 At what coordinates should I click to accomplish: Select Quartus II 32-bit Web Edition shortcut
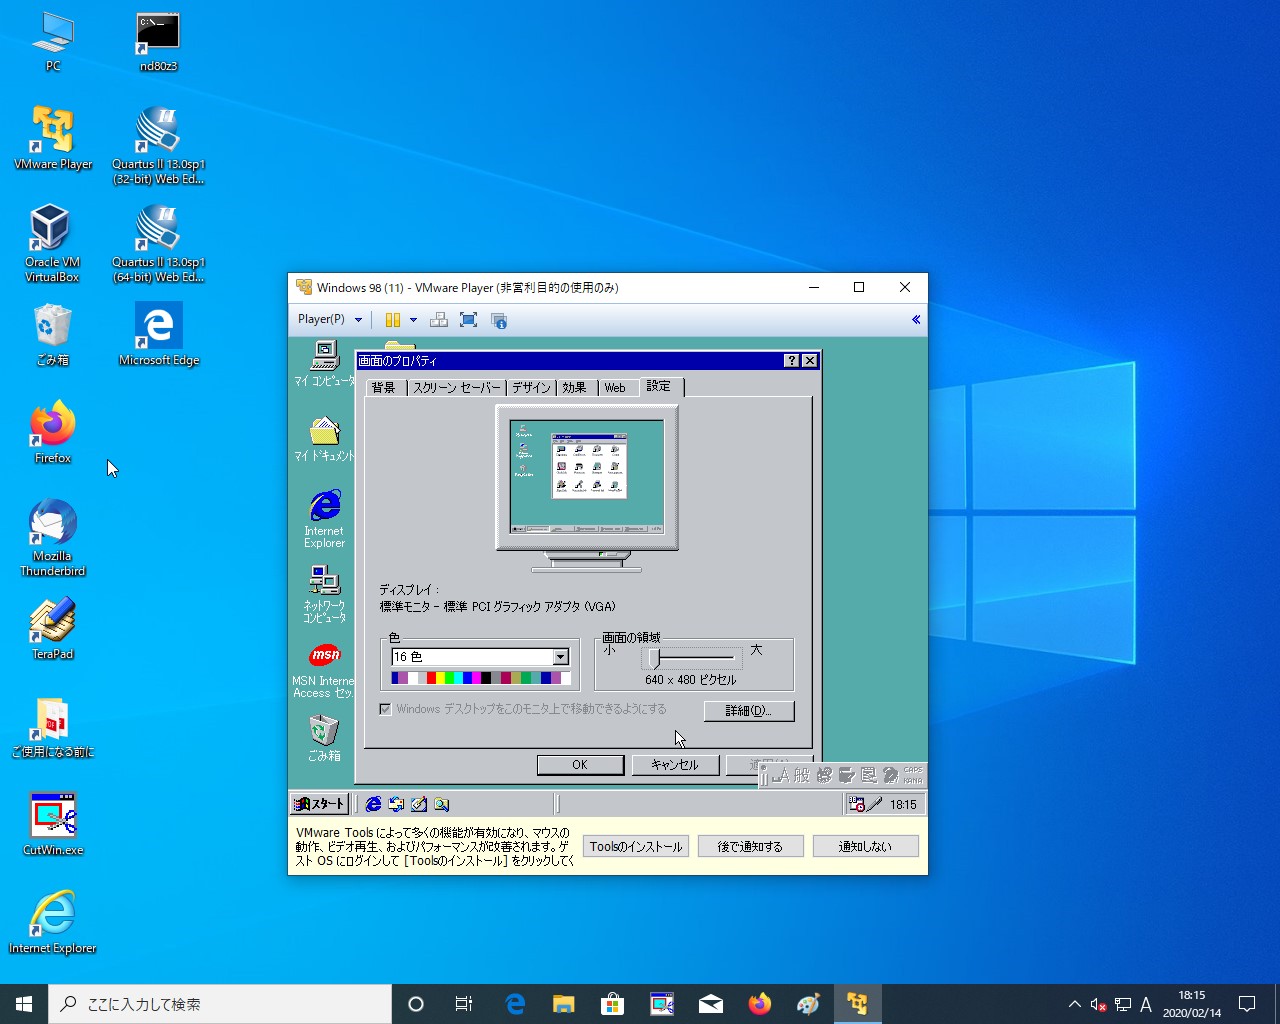(x=158, y=146)
